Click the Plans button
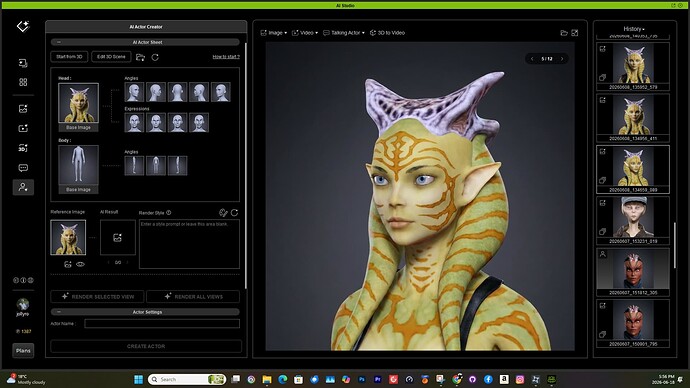Viewport: 690px width, 388px height. (x=23, y=351)
